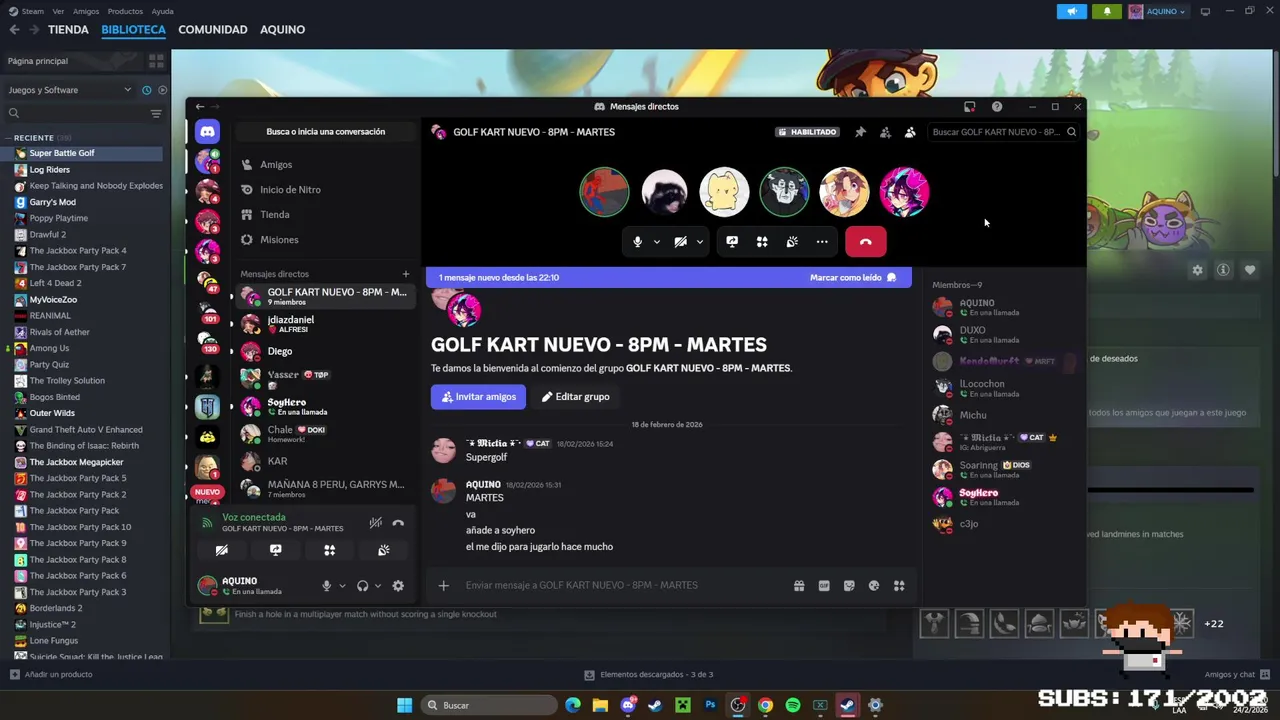Click noise suppression icon in voice panel
This screenshot has width=1280, height=720.
tap(376, 522)
